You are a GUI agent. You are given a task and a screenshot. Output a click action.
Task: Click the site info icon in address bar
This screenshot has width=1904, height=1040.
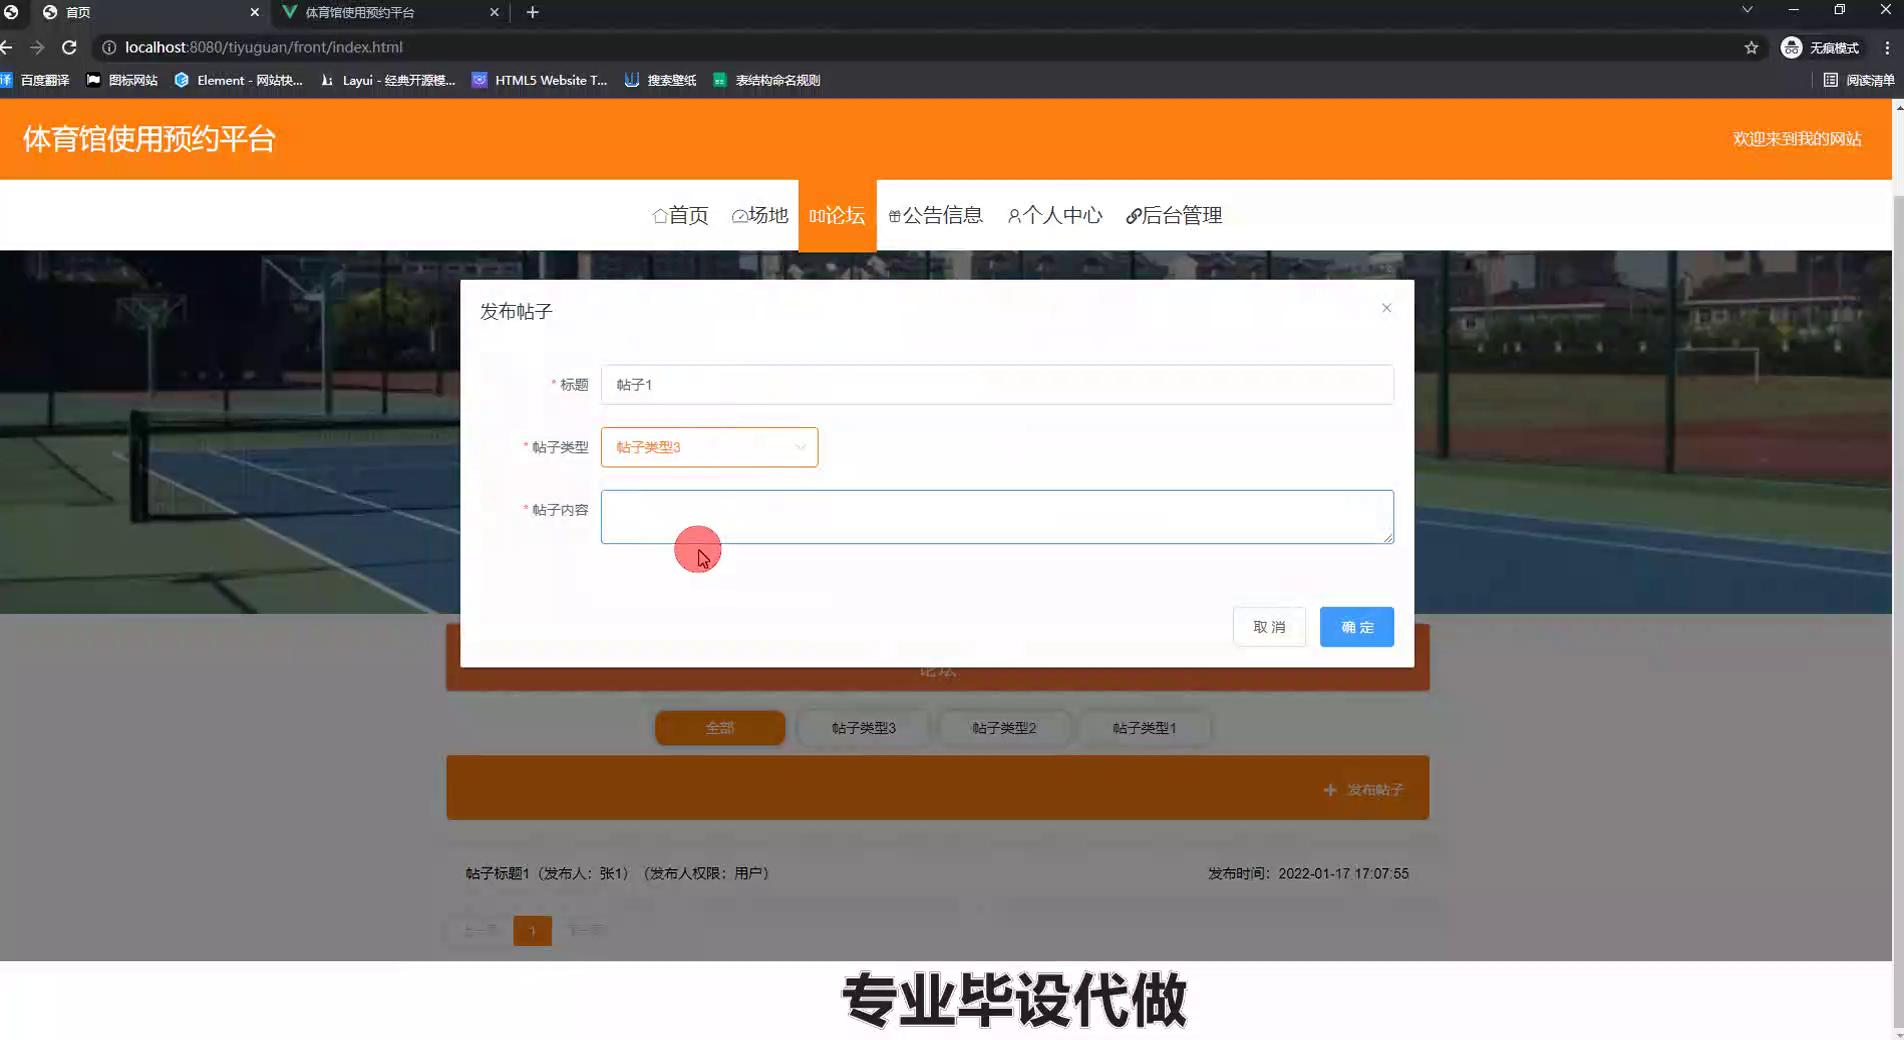(109, 47)
